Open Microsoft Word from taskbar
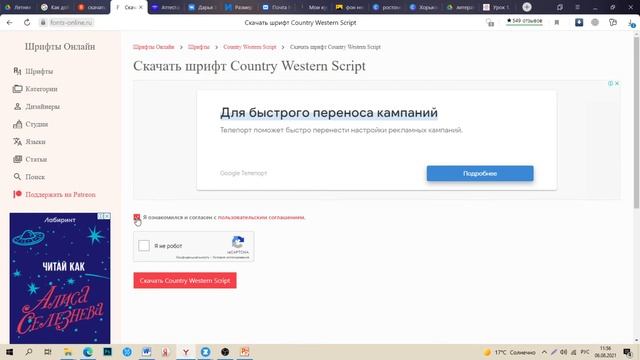640x360 pixels. pos(147,352)
